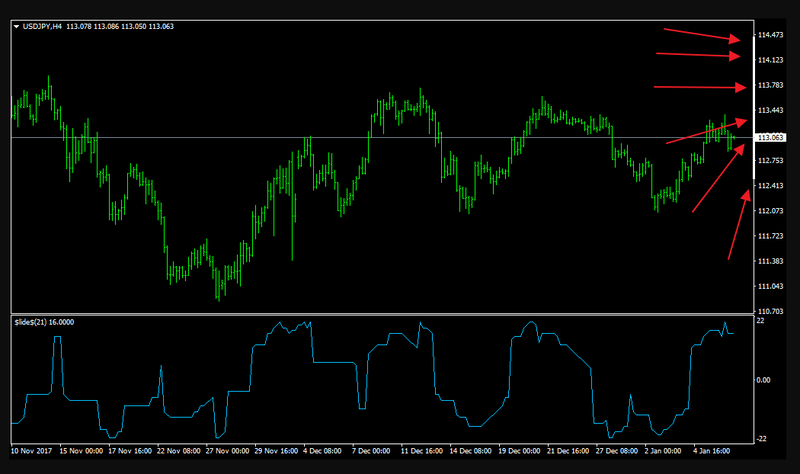Select the 19 Dec 00:00 time label

(519, 451)
